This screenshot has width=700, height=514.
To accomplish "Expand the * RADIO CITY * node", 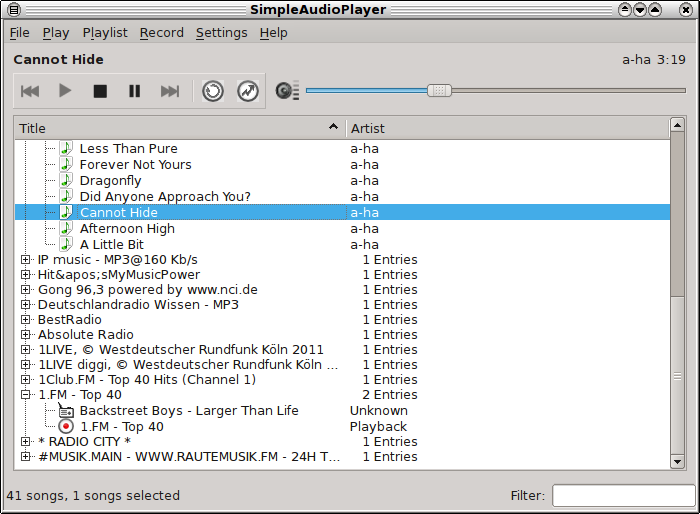I will [x=25, y=442].
